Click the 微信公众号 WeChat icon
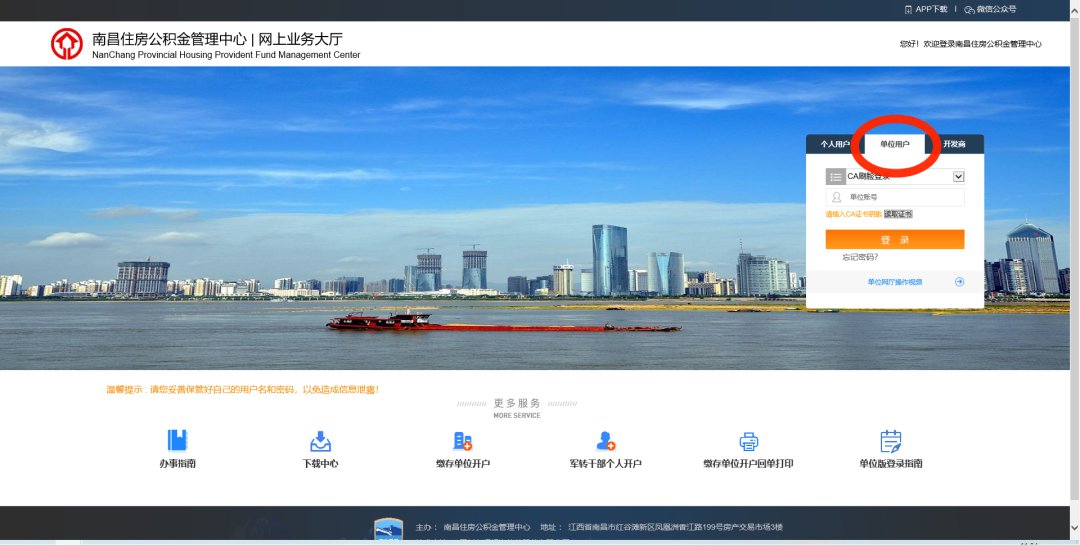 tap(969, 10)
